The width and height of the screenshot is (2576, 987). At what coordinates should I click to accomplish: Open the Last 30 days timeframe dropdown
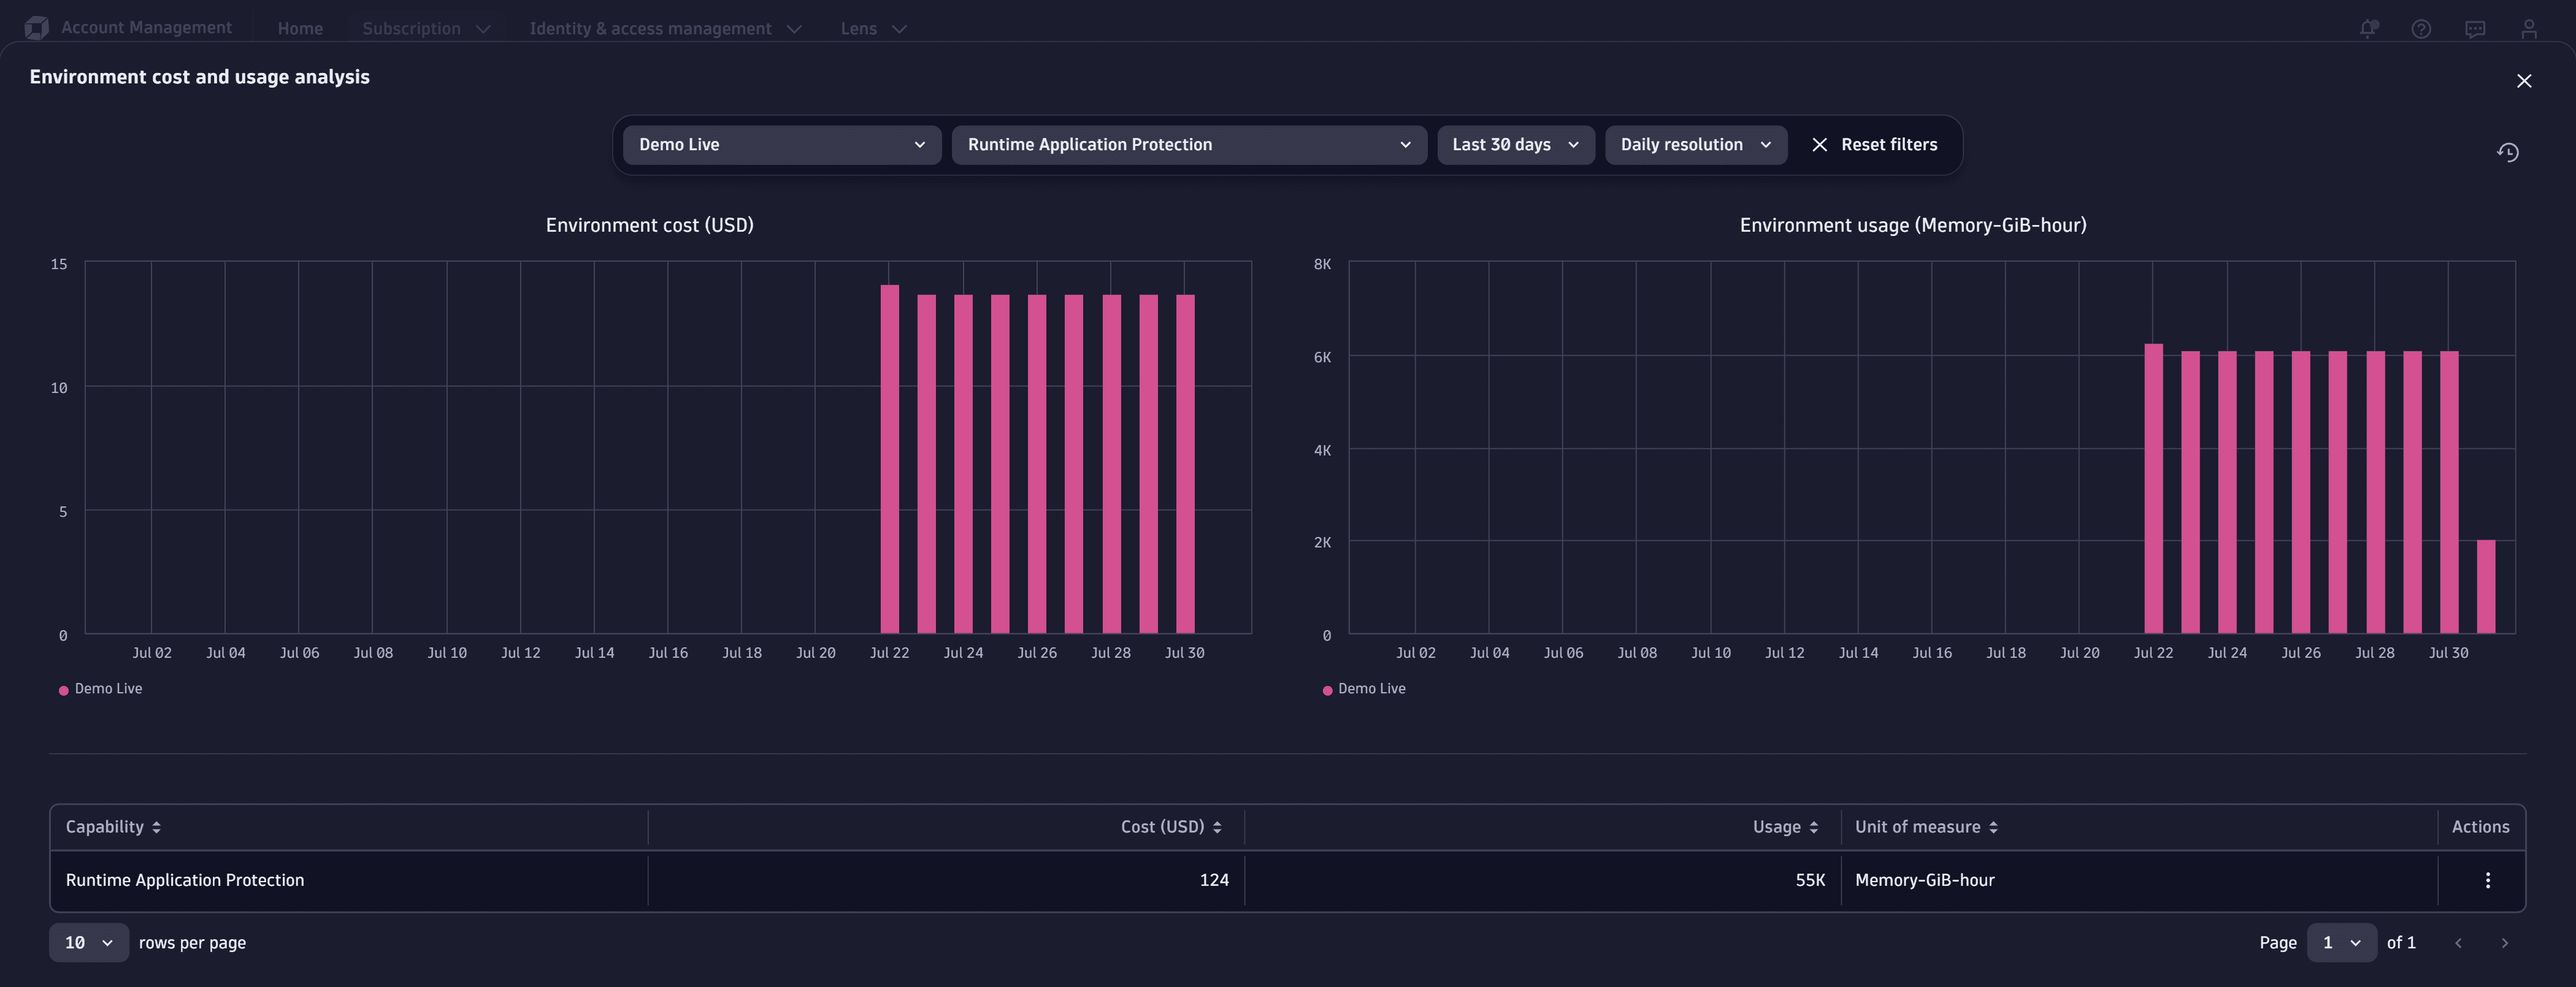1516,145
